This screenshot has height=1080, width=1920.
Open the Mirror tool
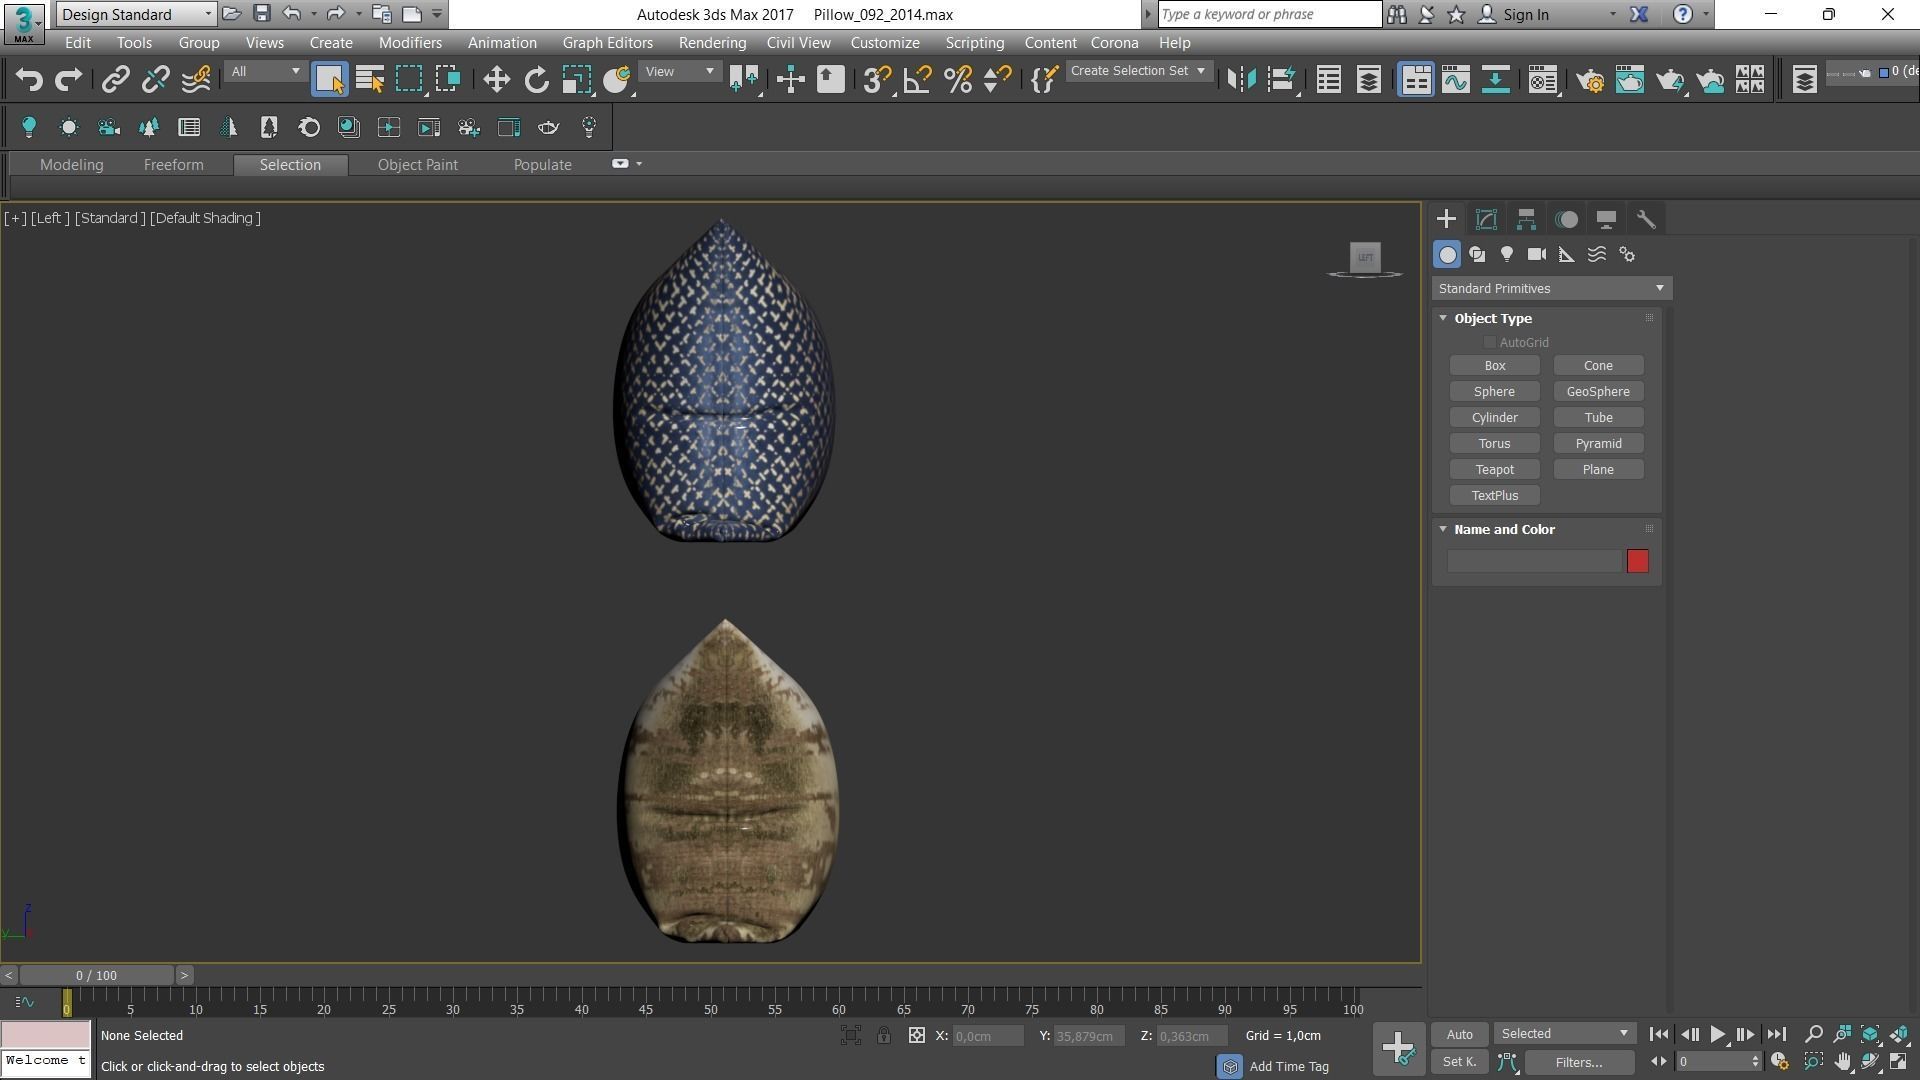[x=1241, y=80]
